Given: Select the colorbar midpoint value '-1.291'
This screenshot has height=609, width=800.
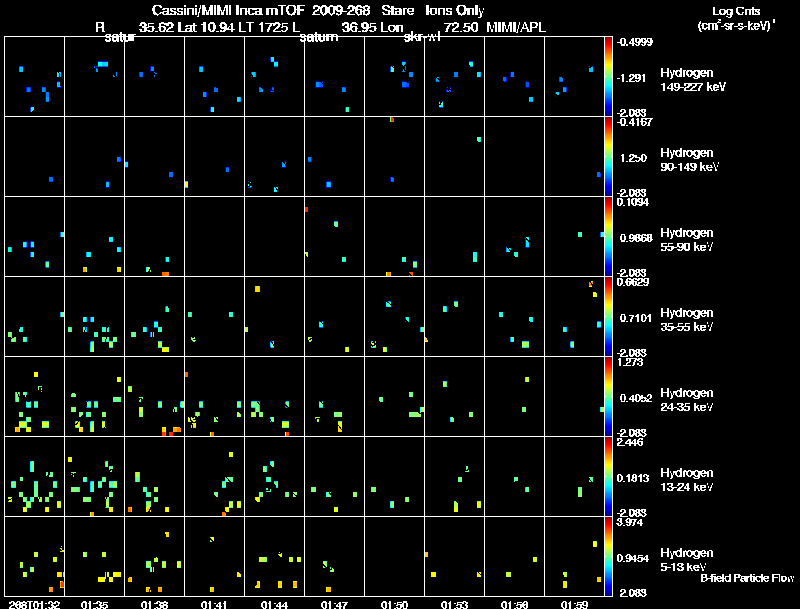Looking at the screenshot, I should tap(632, 78).
